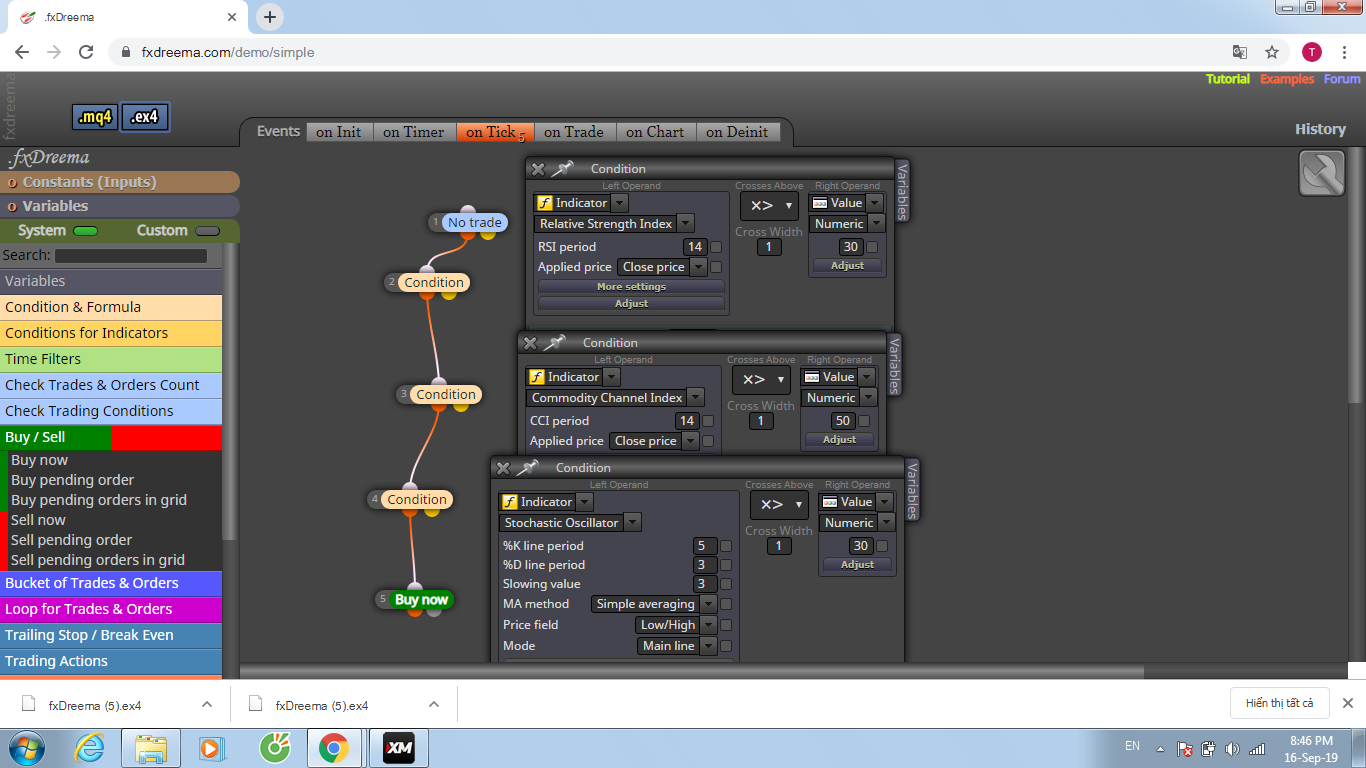Check box next to %K line period
This screenshot has width=1366, height=768.
726,546
